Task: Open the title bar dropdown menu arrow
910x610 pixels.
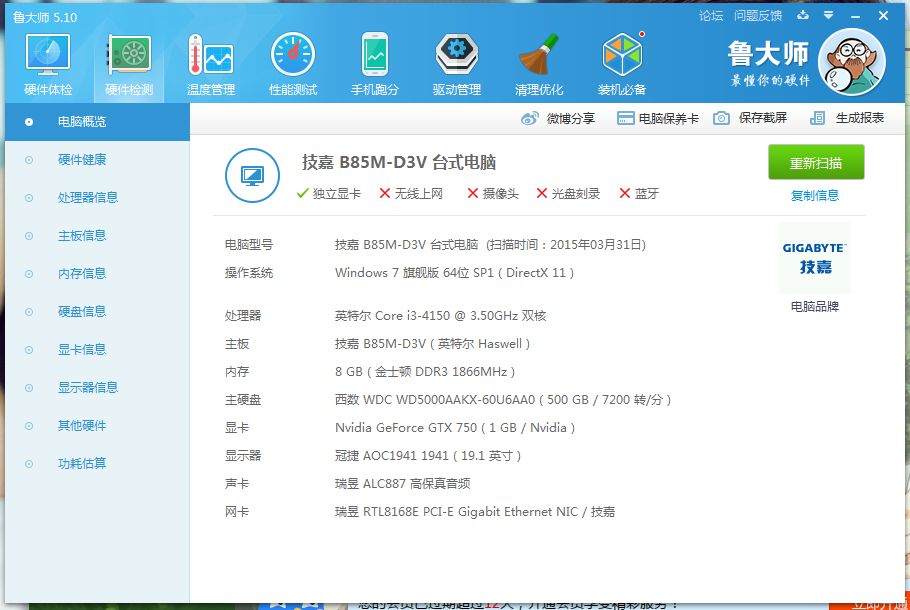Action: [829, 15]
